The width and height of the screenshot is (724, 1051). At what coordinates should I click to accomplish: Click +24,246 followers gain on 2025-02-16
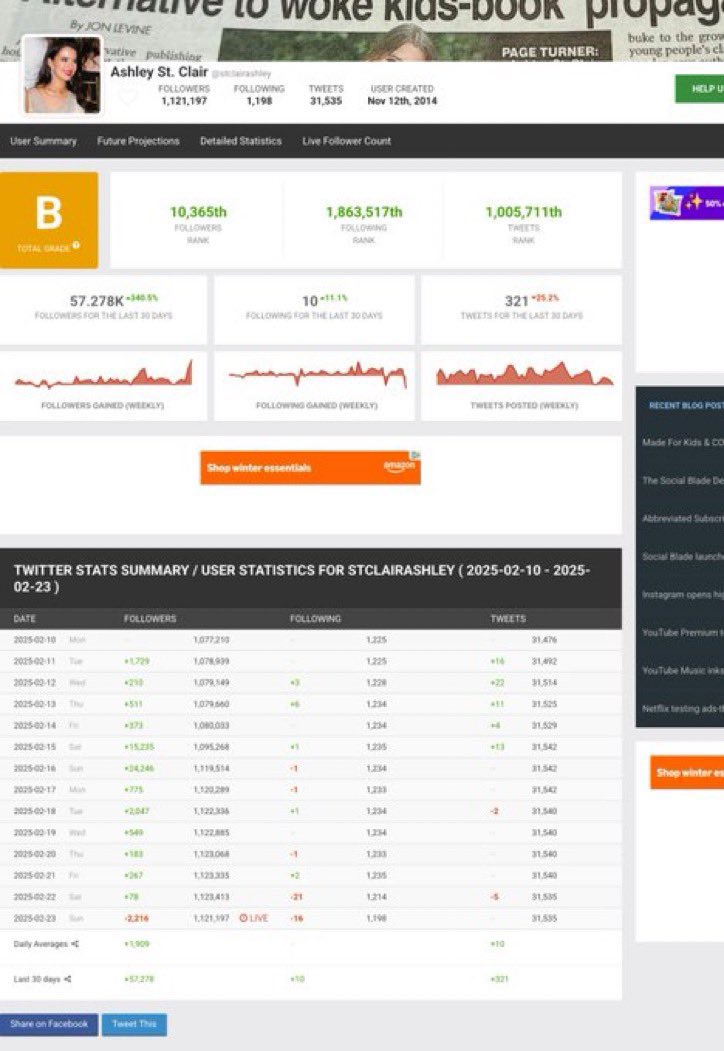139,768
